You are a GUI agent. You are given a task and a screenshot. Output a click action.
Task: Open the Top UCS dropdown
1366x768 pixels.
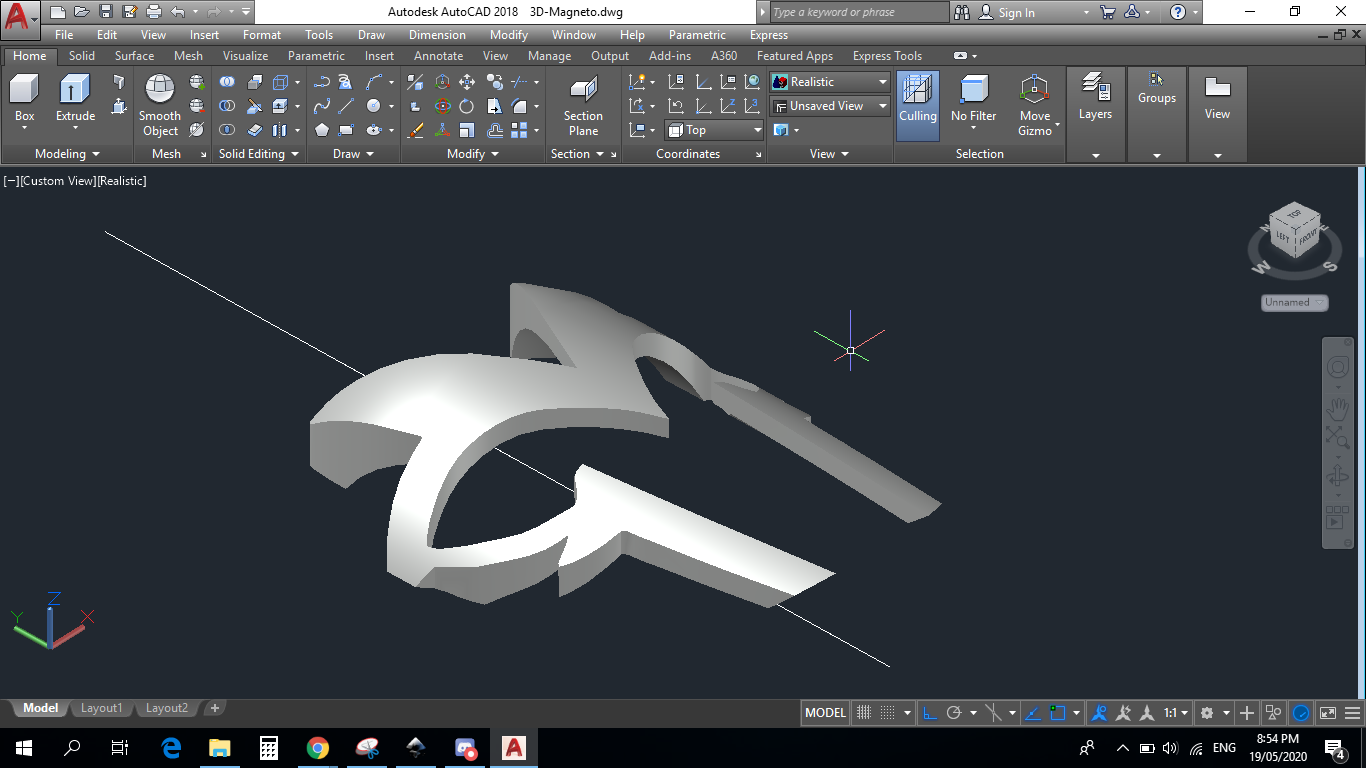pyautogui.click(x=714, y=130)
